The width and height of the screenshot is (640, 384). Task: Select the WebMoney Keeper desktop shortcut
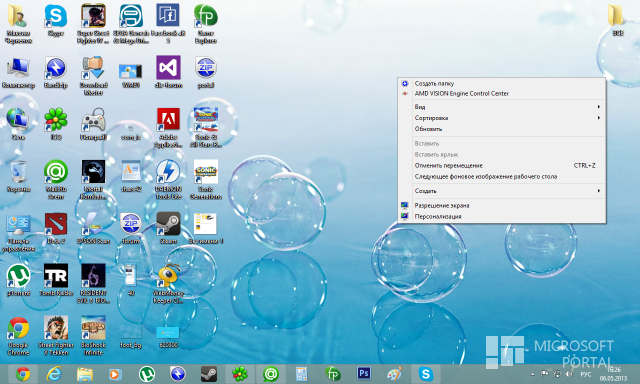168,284
